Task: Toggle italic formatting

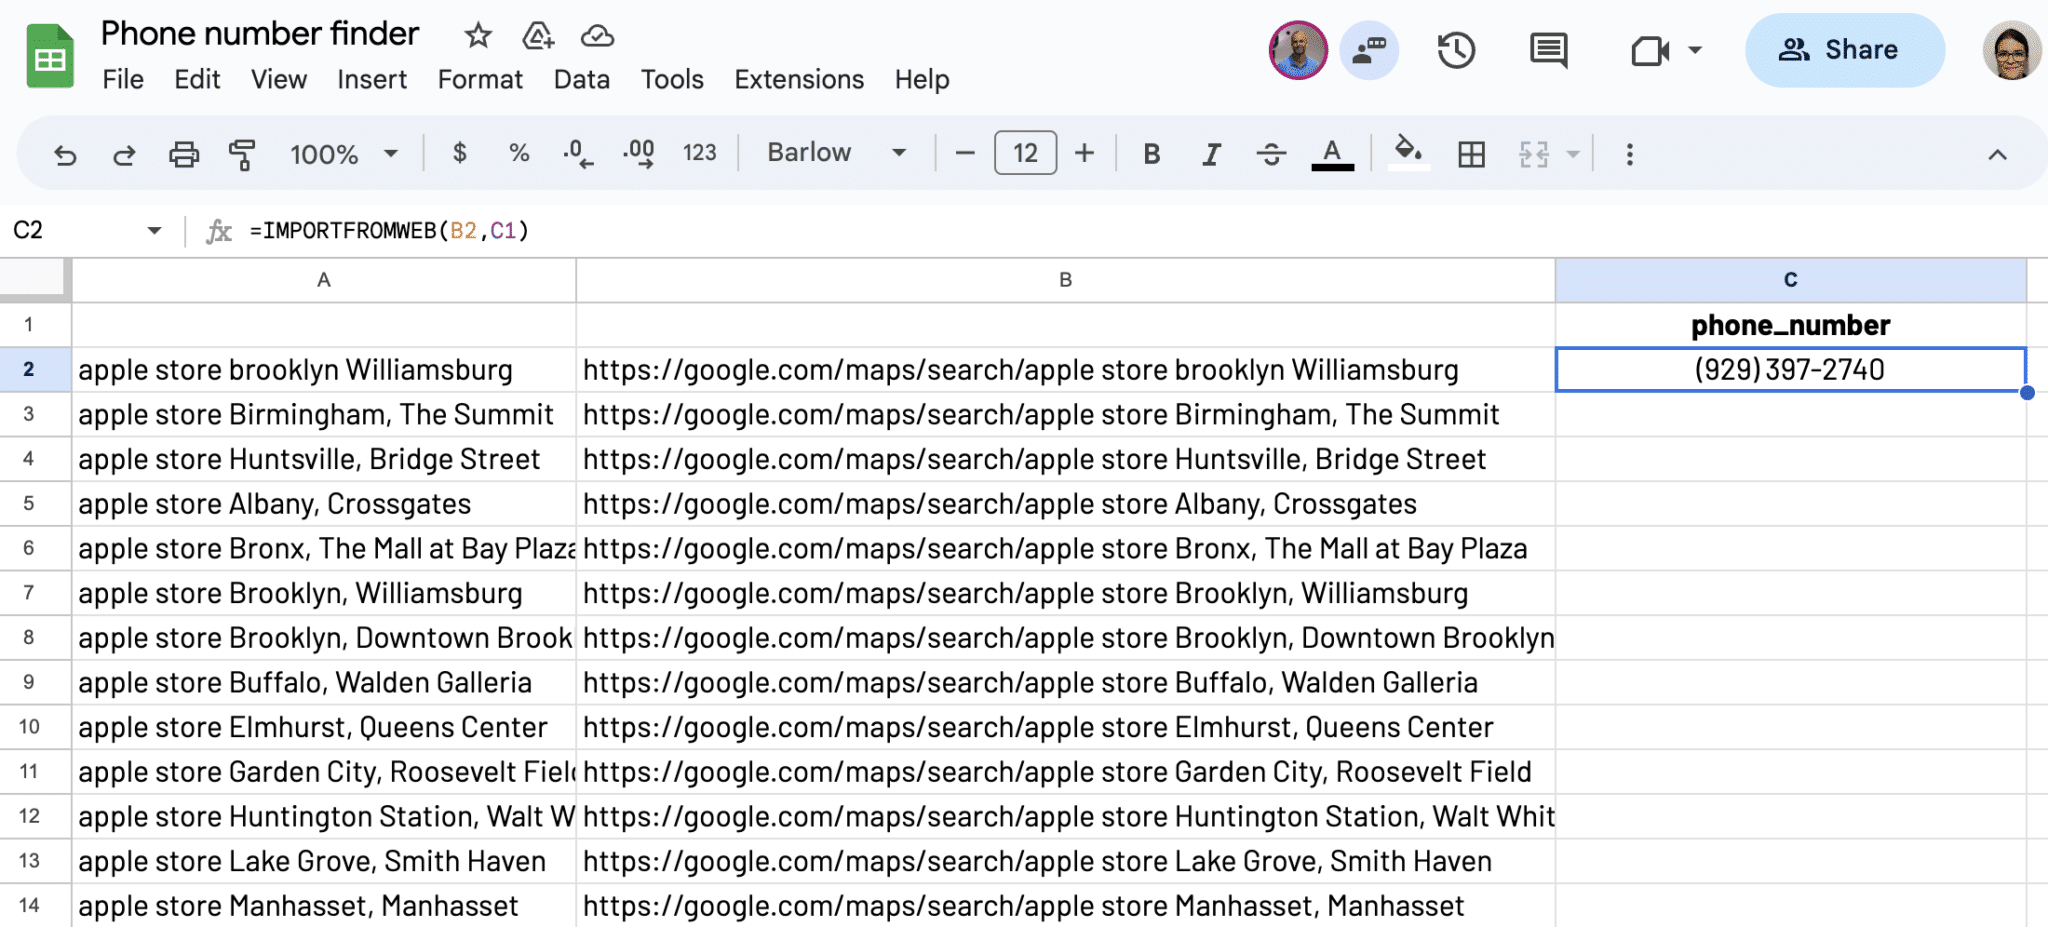Action: (1211, 154)
